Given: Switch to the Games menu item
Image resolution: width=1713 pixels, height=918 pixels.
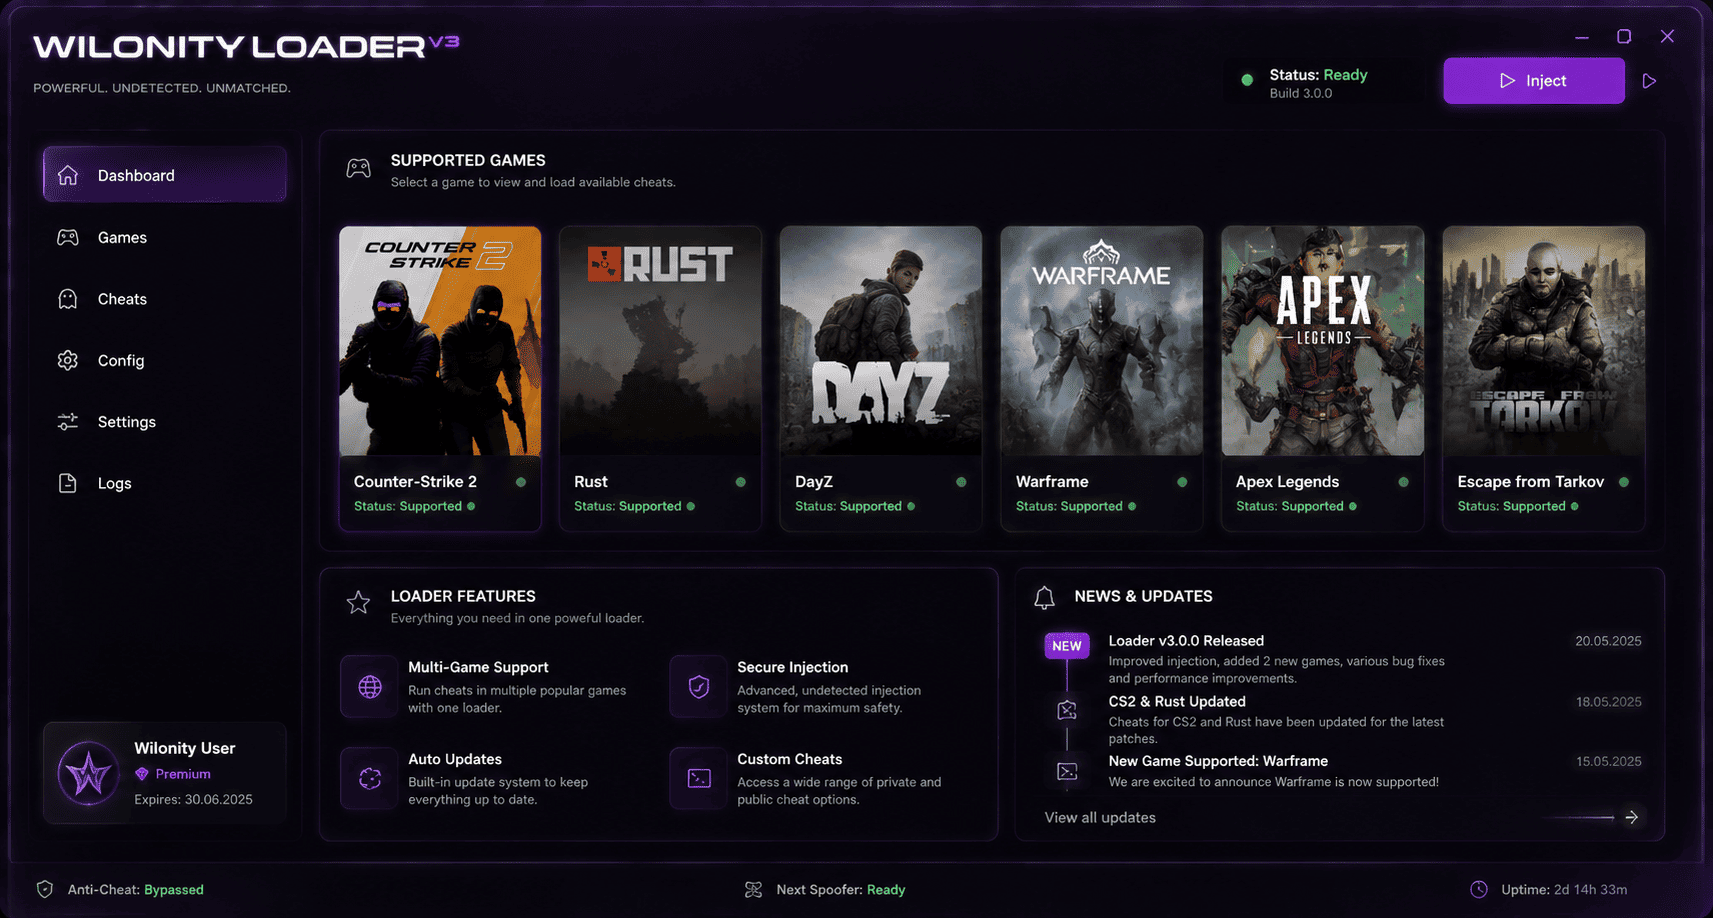Looking at the screenshot, I should (122, 237).
